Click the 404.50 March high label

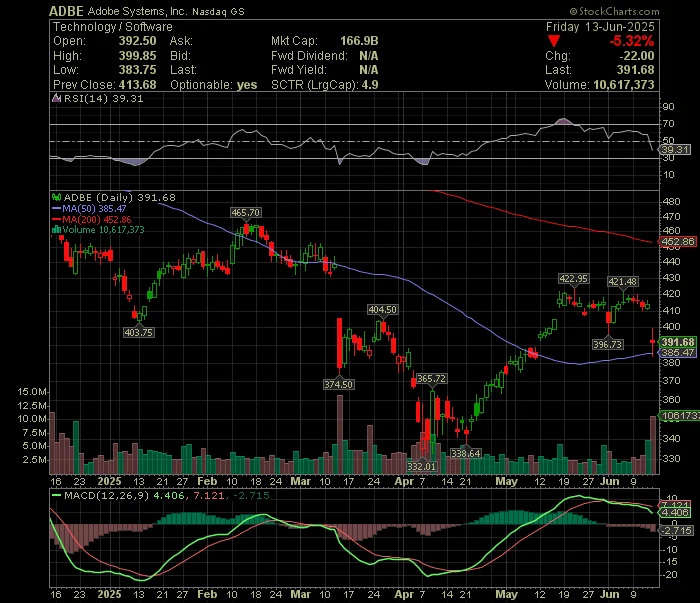click(383, 309)
